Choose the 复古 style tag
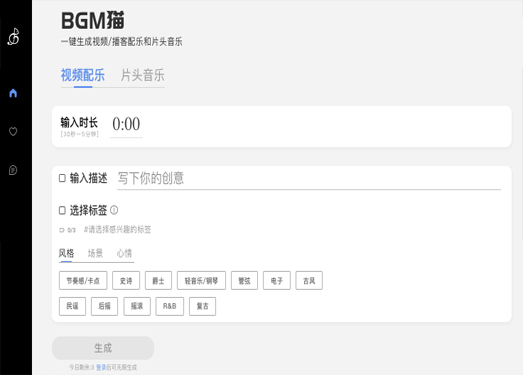The height and width of the screenshot is (375, 523). (x=202, y=306)
